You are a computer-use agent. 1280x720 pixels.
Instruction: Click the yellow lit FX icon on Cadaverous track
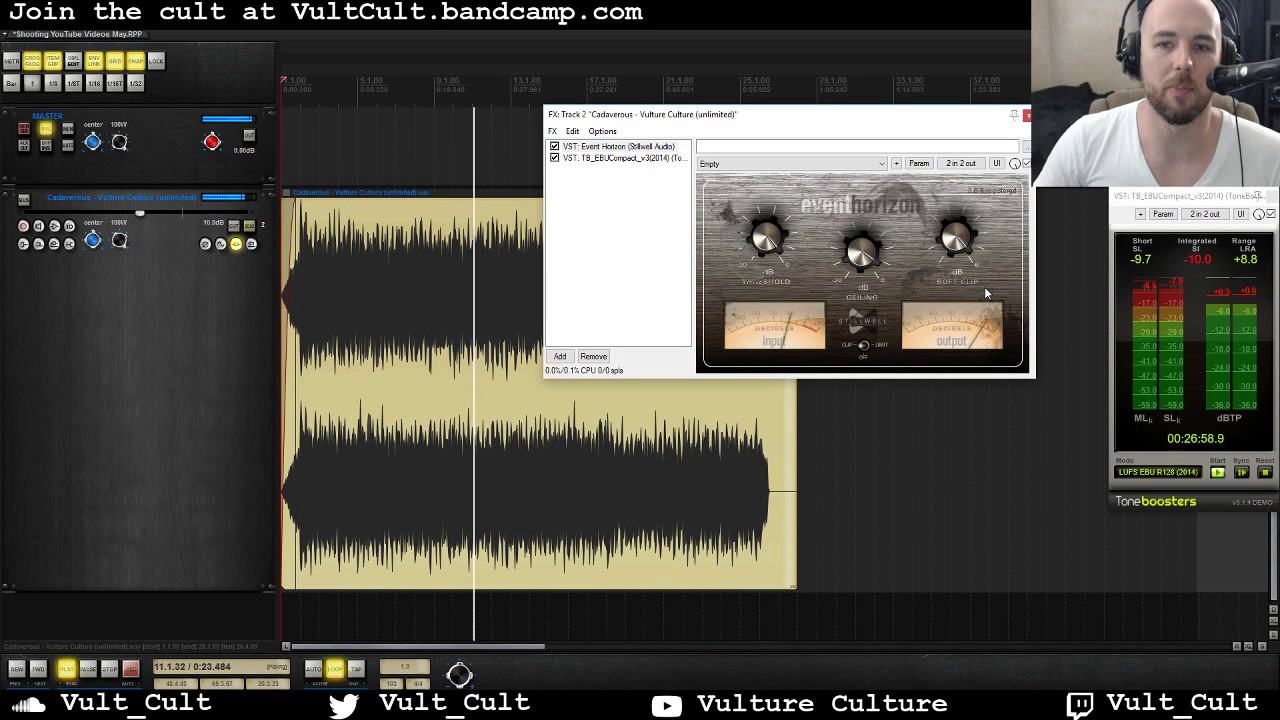(236, 244)
